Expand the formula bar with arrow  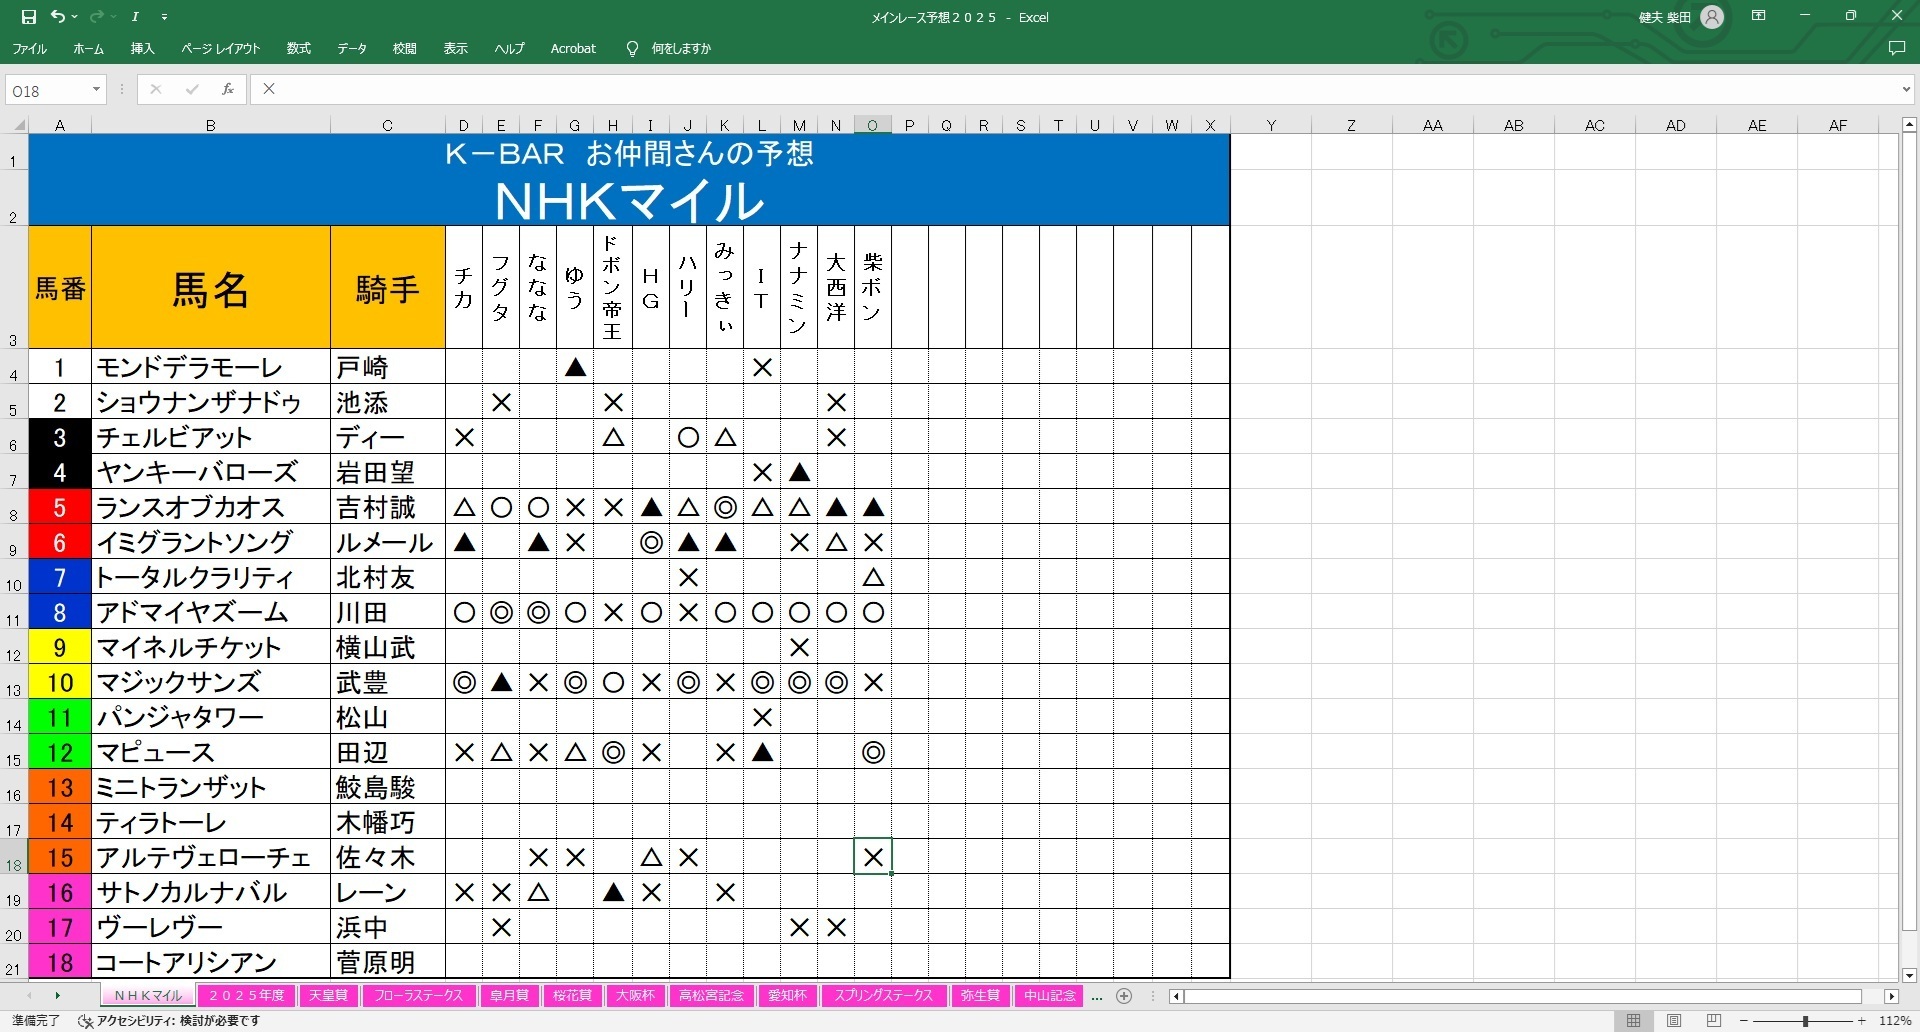click(1906, 90)
